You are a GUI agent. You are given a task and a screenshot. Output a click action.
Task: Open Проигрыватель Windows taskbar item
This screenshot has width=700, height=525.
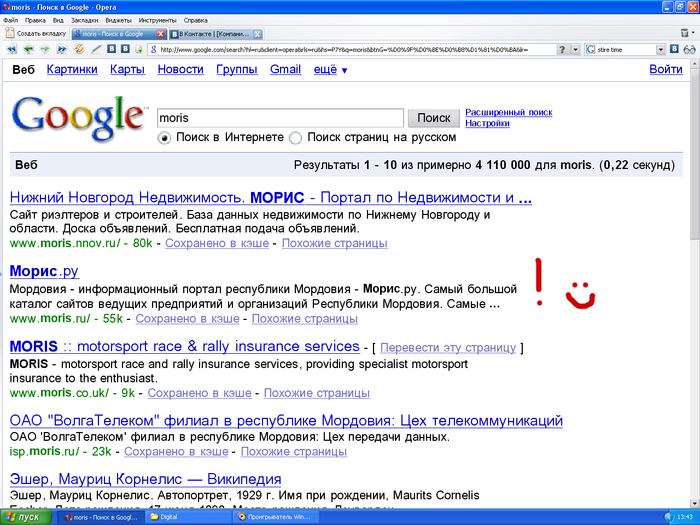pos(276,517)
